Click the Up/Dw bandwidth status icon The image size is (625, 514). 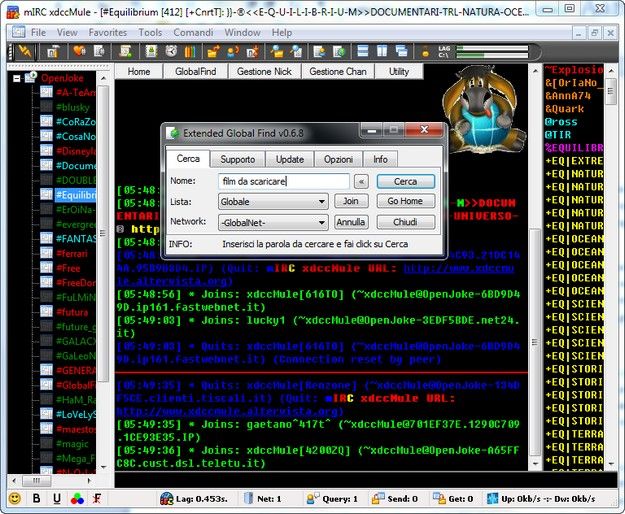click(x=493, y=498)
